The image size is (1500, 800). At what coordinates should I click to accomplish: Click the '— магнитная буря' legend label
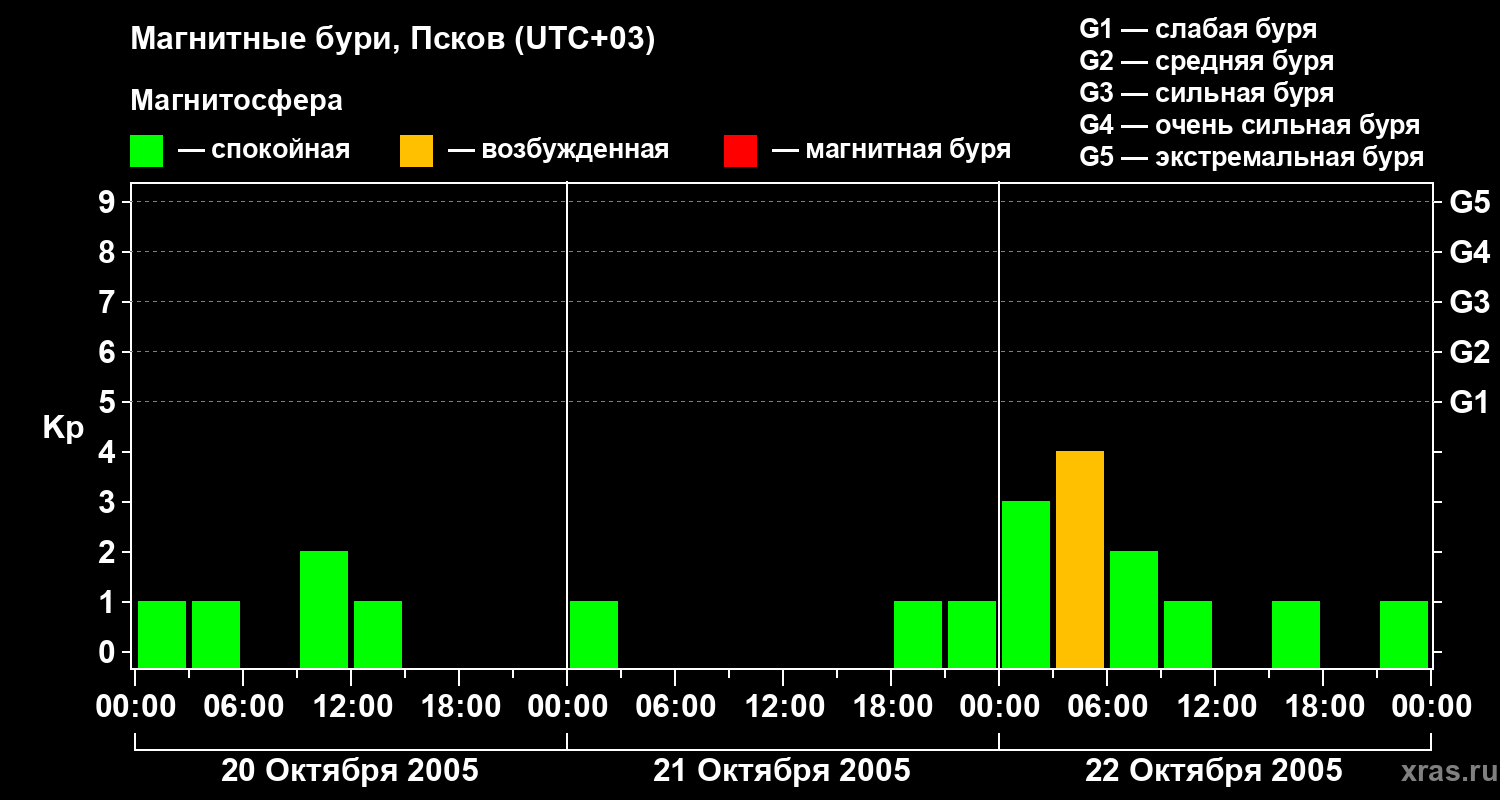point(891,150)
